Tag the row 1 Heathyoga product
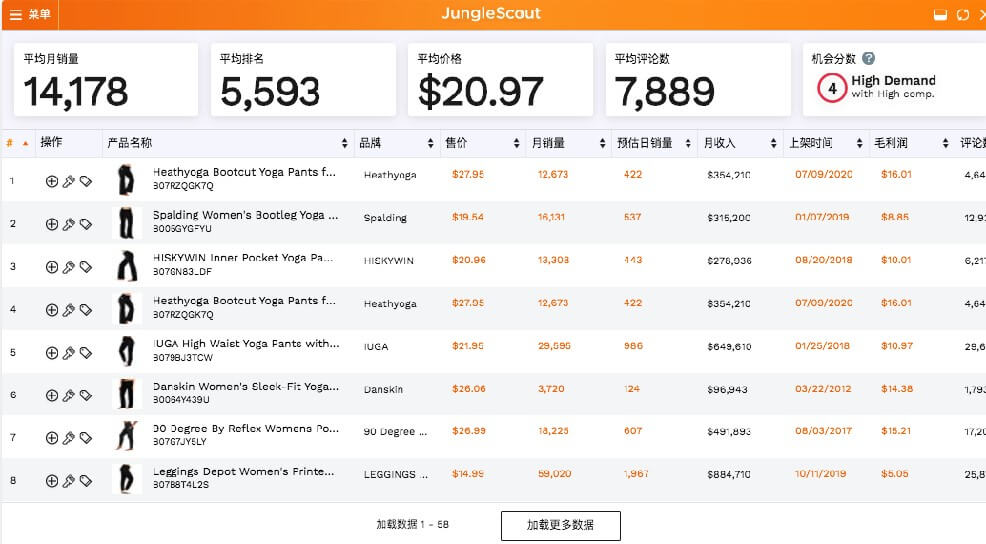 (86, 181)
